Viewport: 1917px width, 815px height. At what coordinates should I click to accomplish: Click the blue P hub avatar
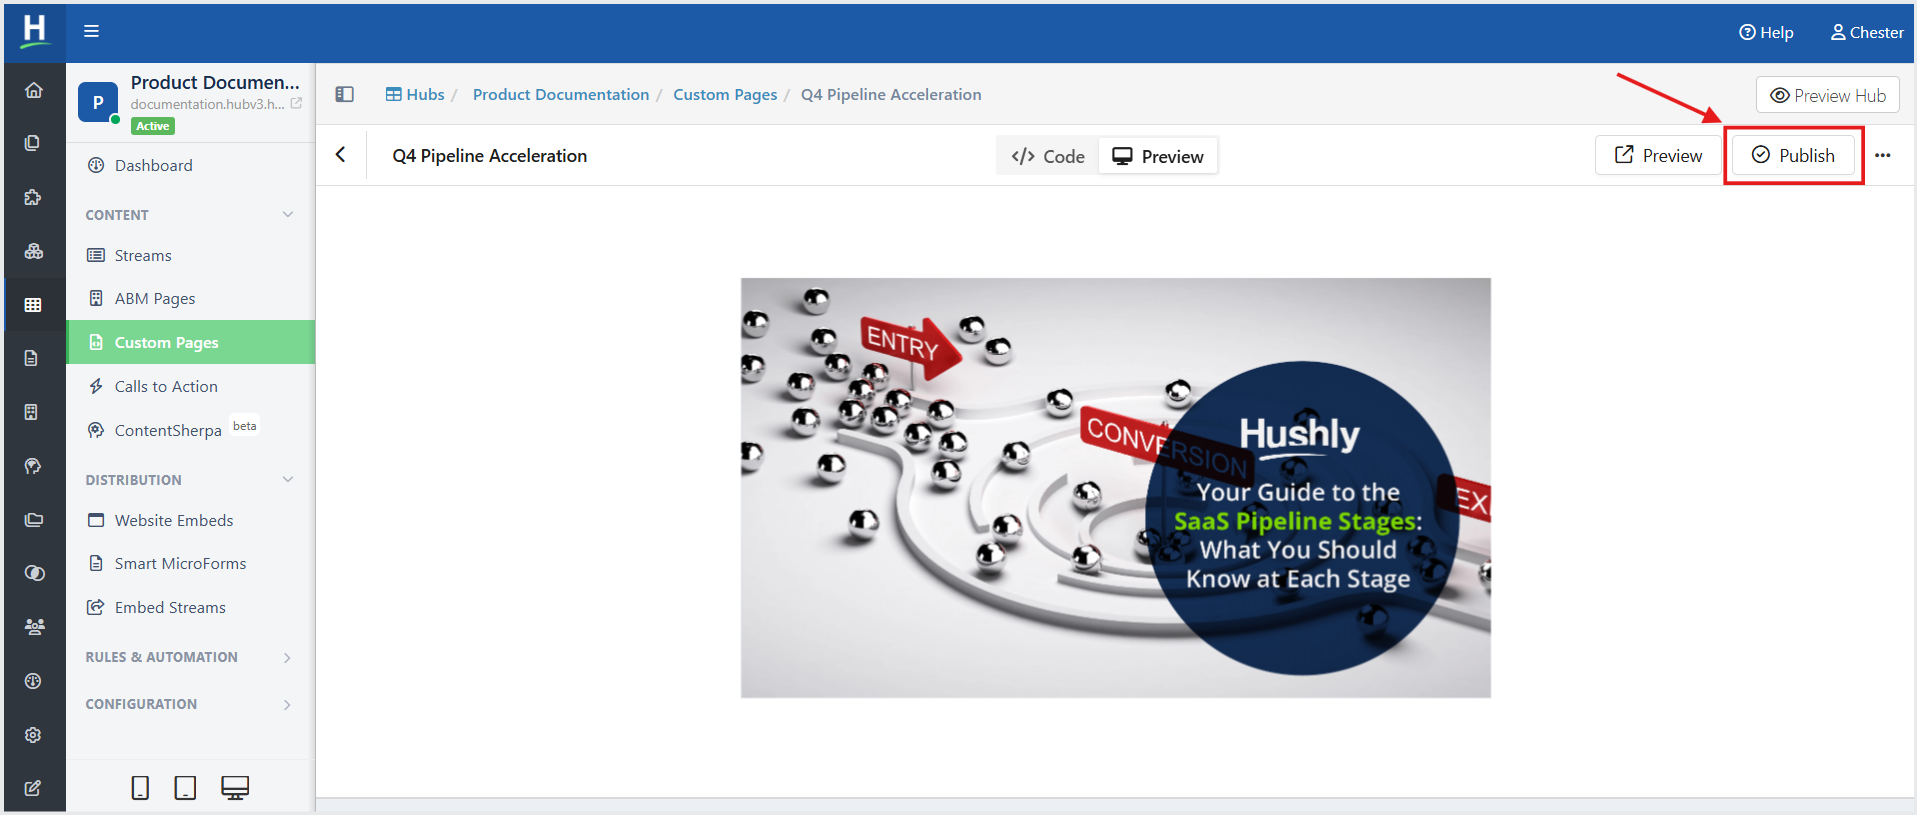click(98, 102)
